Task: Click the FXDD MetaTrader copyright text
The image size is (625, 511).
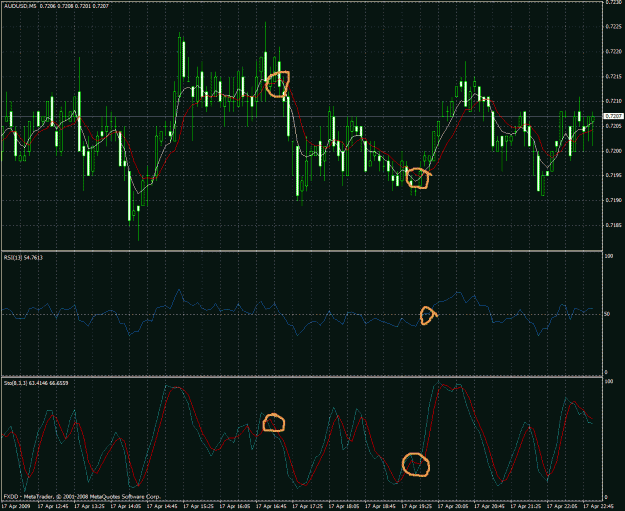Action: pyautogui.click(x=82, y=497)
